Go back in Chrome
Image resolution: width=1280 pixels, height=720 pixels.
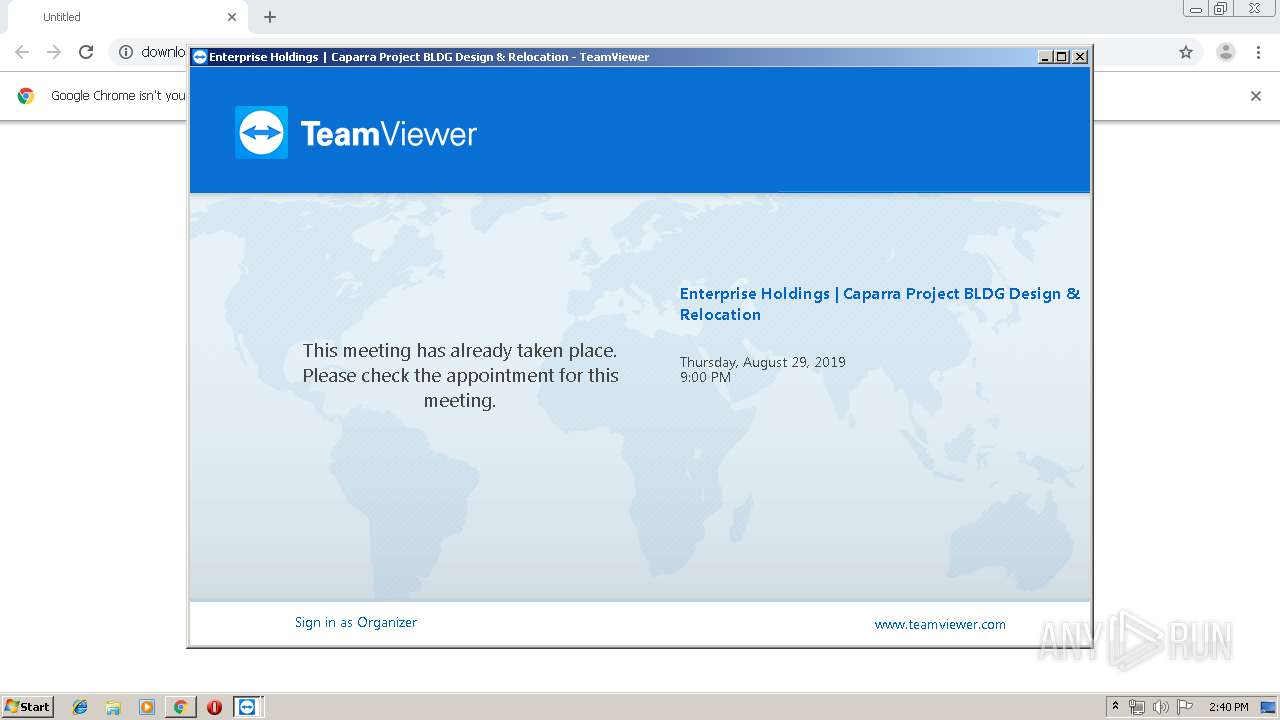point(22,52)
